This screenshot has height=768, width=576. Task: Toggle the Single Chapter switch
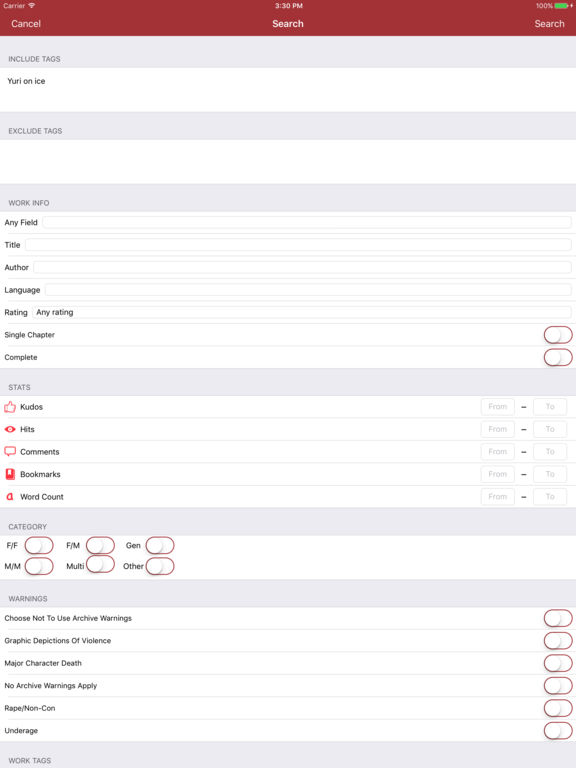[x=558, y=335]
